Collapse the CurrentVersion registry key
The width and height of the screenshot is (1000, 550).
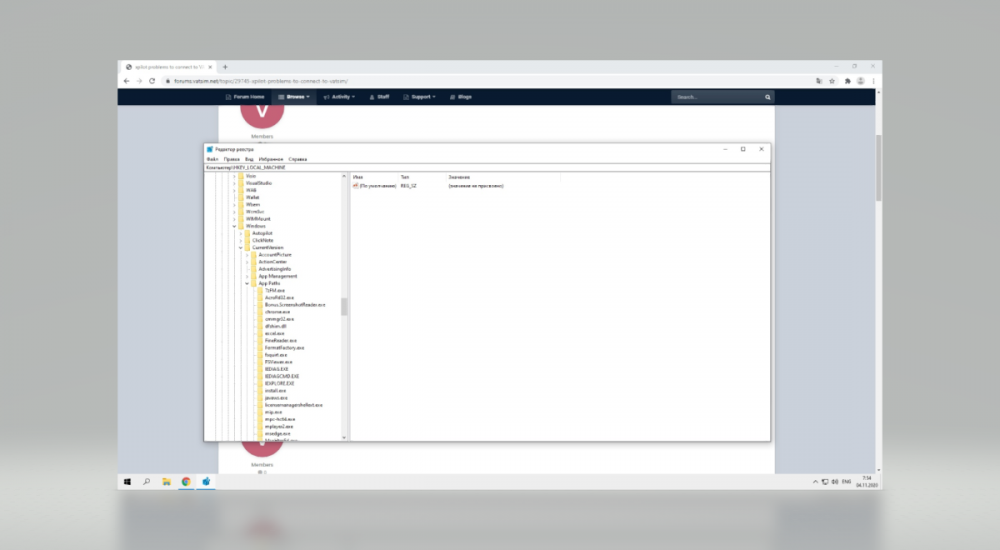241,247
